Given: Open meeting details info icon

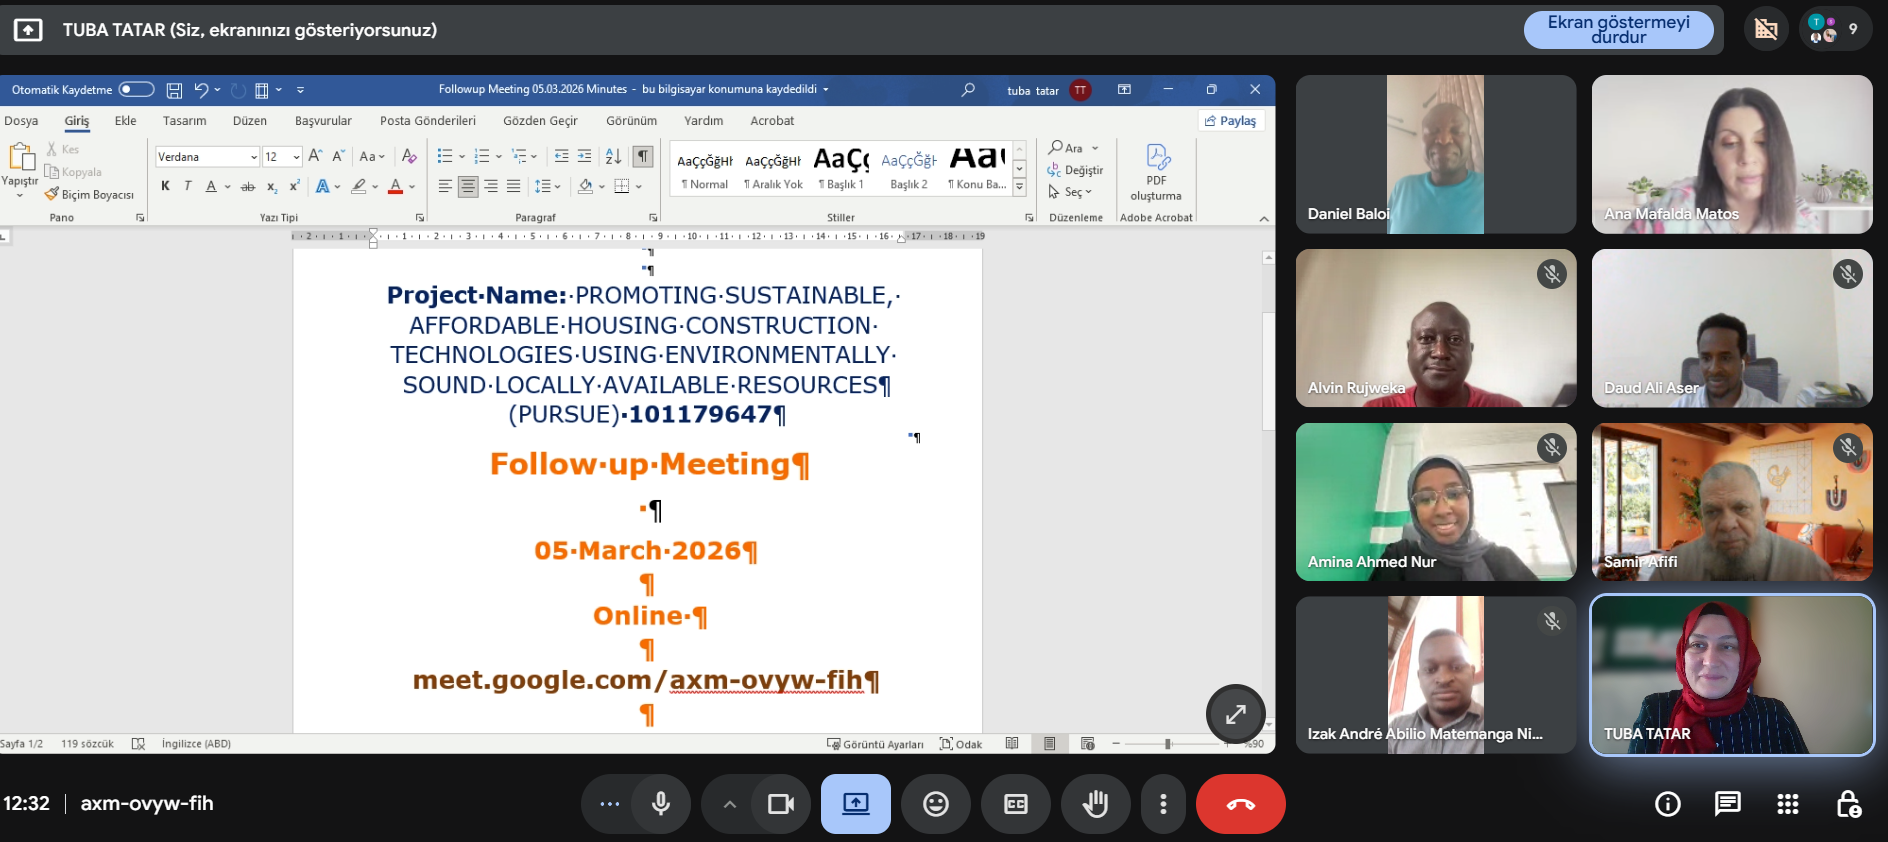Looking at the screenshot, I should click(1668, 804).
